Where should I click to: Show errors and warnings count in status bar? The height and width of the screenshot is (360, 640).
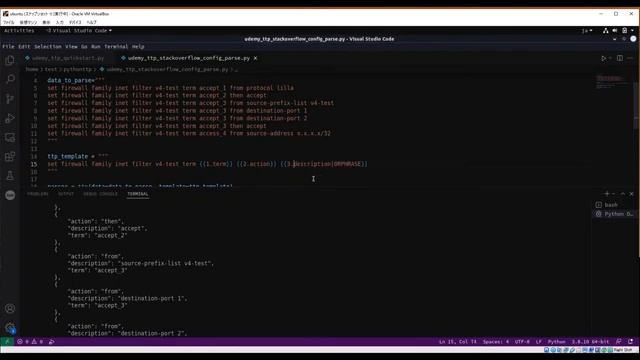(x=30, y=342)
